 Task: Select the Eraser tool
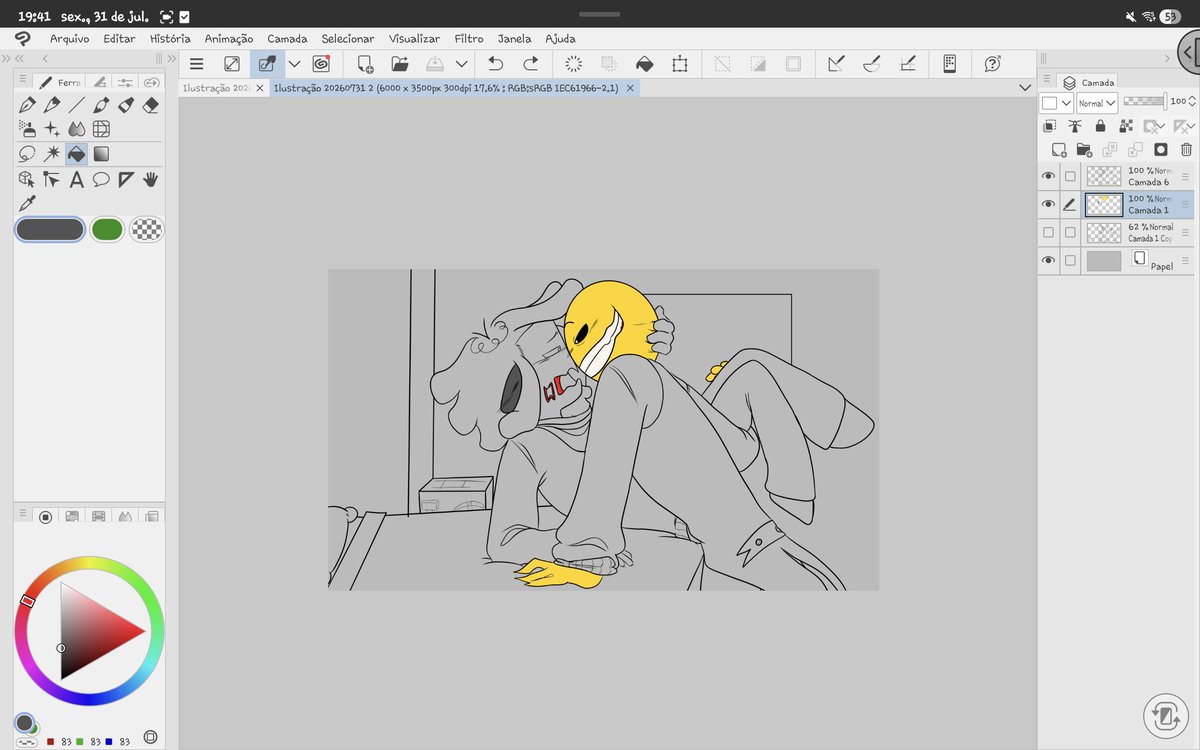pos(151,104)
